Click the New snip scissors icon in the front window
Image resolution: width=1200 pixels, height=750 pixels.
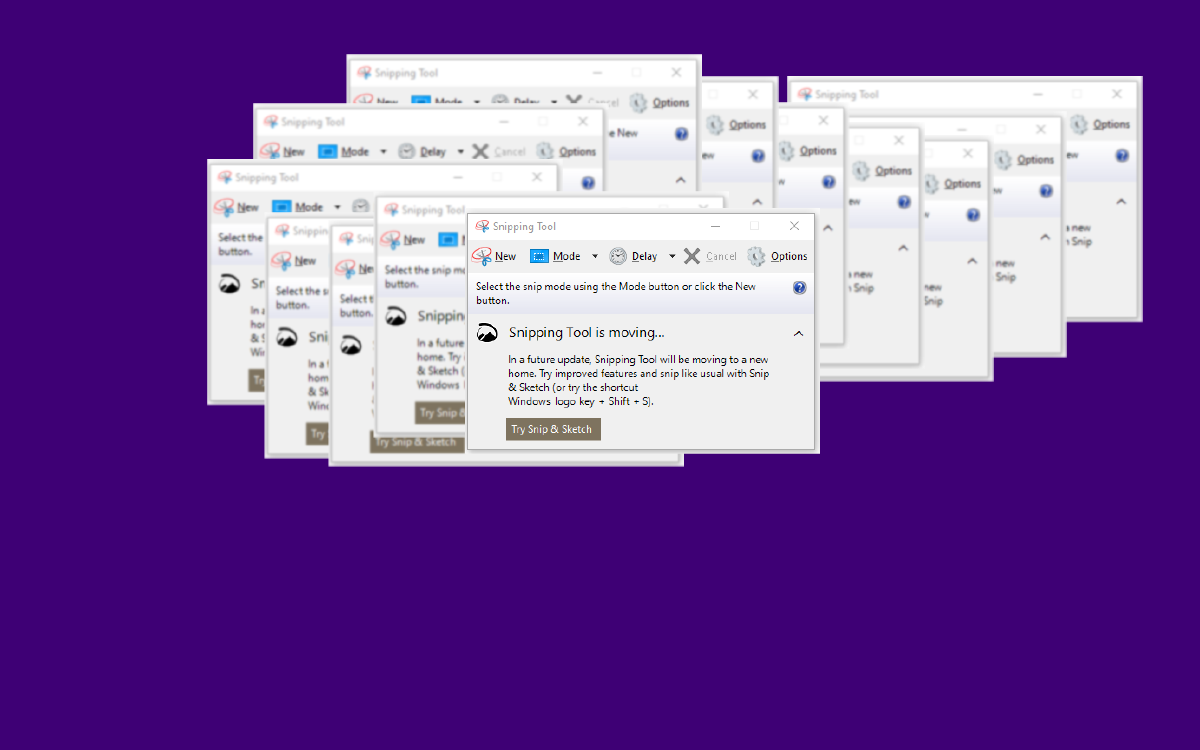tap(483, 256)
